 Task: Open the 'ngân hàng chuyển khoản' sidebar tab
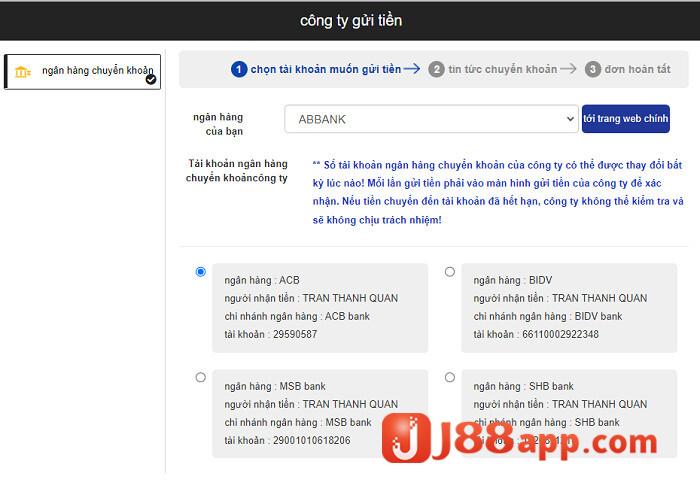pos(83,72)
